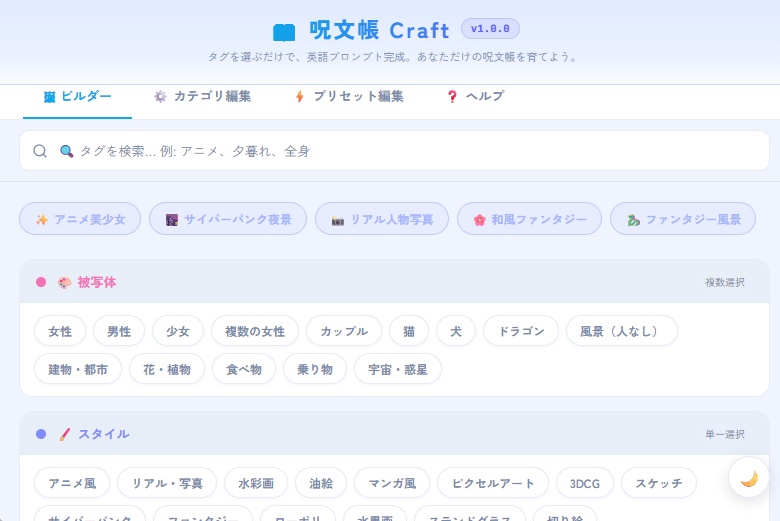The image size is (780, 521).
Task: Toggle the 複数の女性 tag
Action: point(255,331)
